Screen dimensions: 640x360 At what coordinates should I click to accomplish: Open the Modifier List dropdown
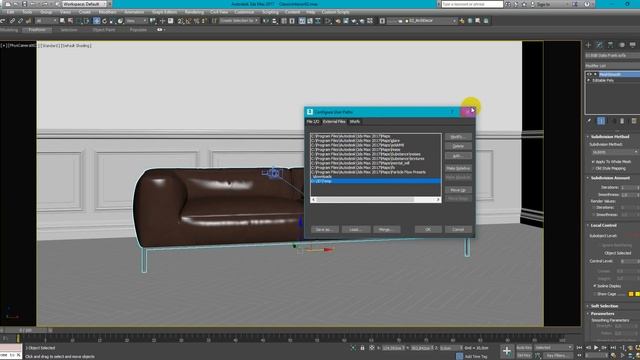click(612, 66)
